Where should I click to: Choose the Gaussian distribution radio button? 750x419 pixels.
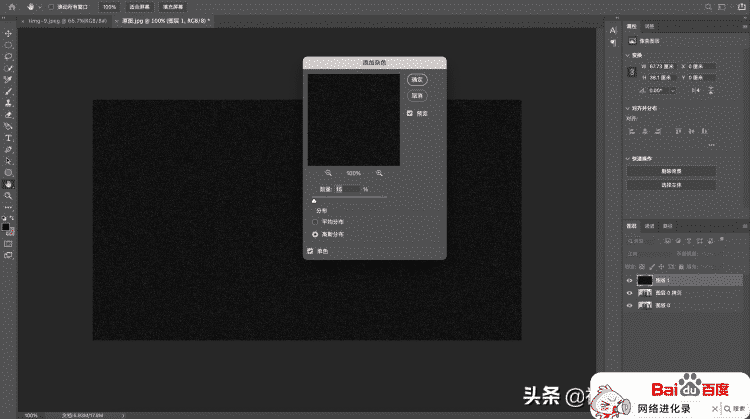(315, 234)
